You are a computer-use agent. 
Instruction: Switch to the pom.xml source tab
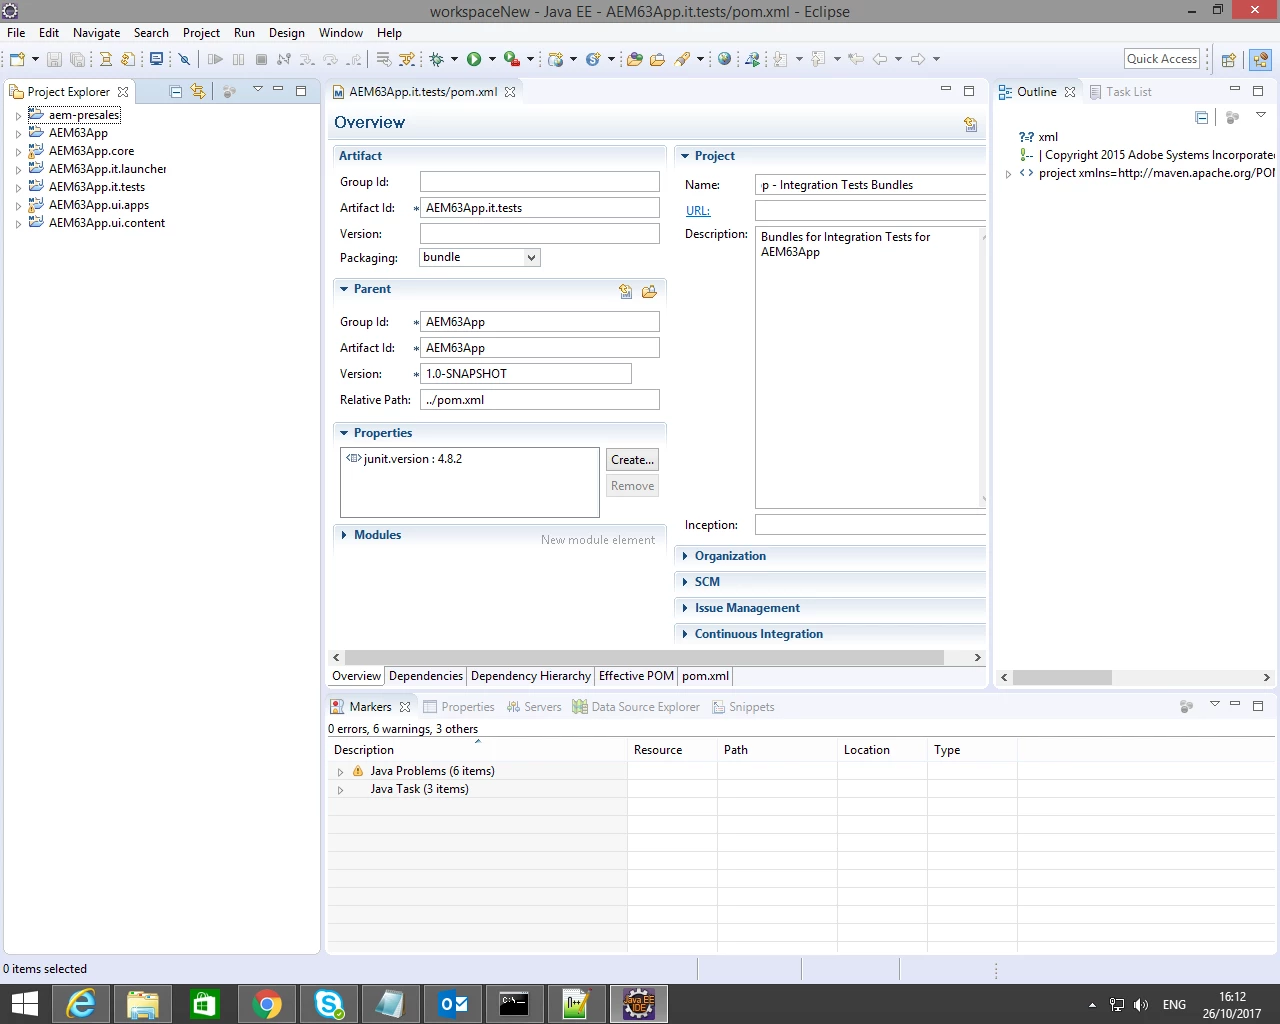tap(705, 676)
